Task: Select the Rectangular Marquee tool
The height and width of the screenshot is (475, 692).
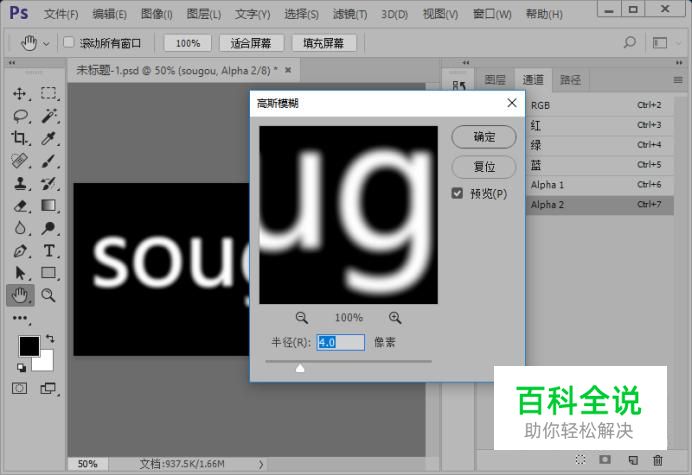Action: (49, 94)
